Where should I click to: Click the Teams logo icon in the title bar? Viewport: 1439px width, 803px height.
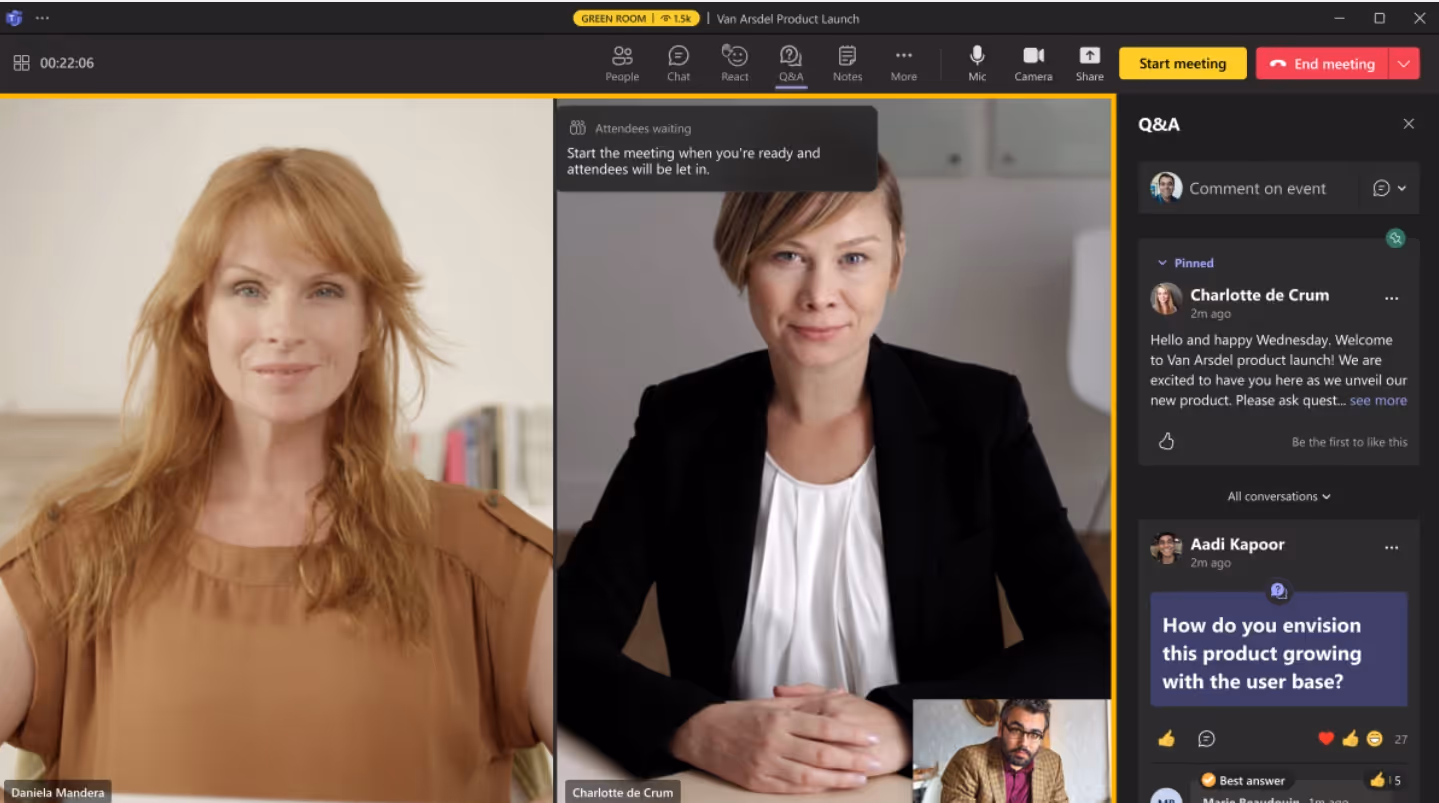point(14,18)
